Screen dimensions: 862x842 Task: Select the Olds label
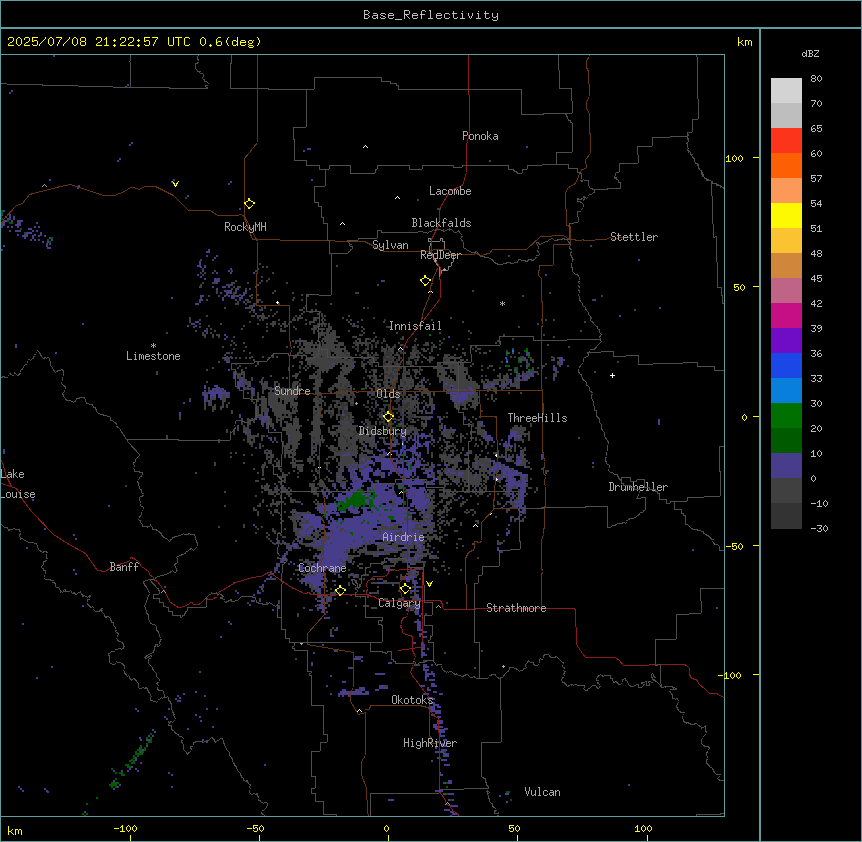(388, 394)
